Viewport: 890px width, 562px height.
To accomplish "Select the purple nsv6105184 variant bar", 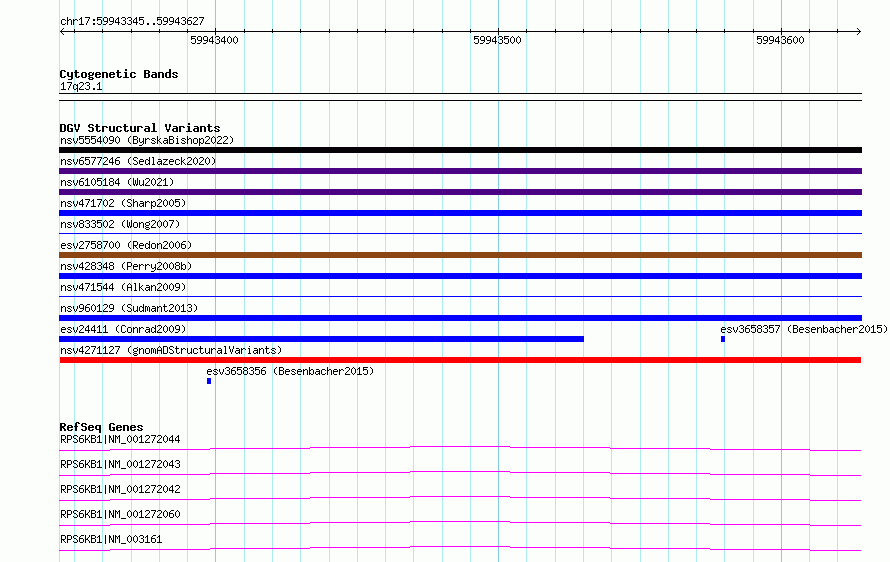I will tap(460, 192).
